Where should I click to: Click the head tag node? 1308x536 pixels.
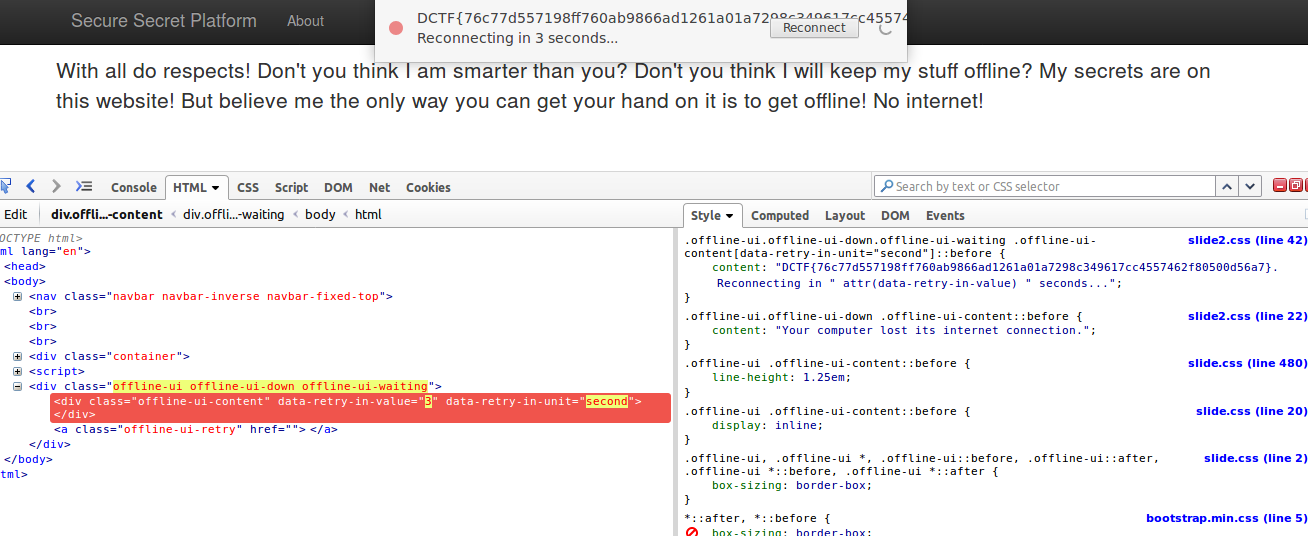25,267
